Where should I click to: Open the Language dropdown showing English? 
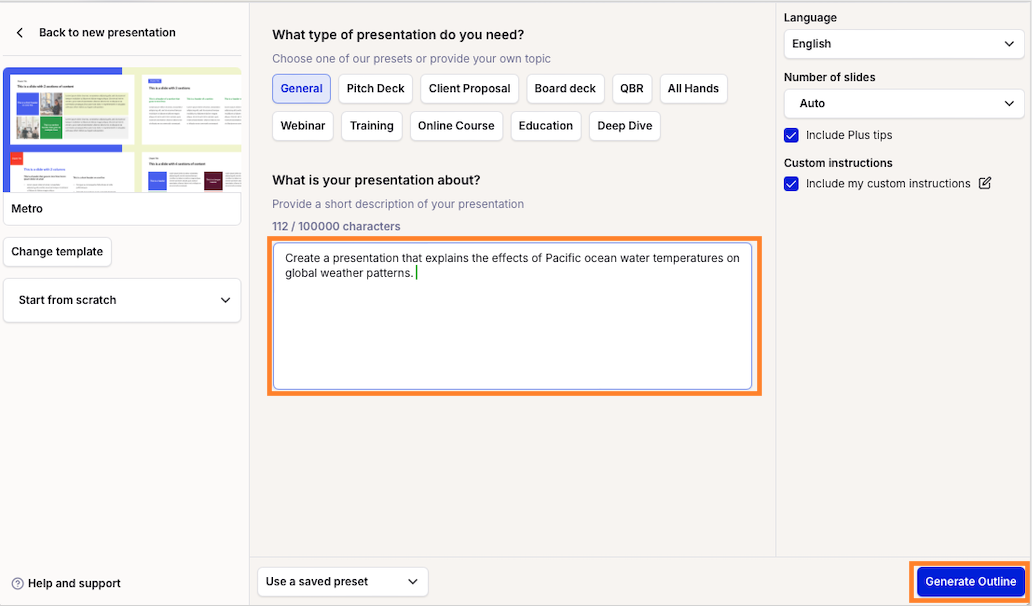[x=904, y=44]
